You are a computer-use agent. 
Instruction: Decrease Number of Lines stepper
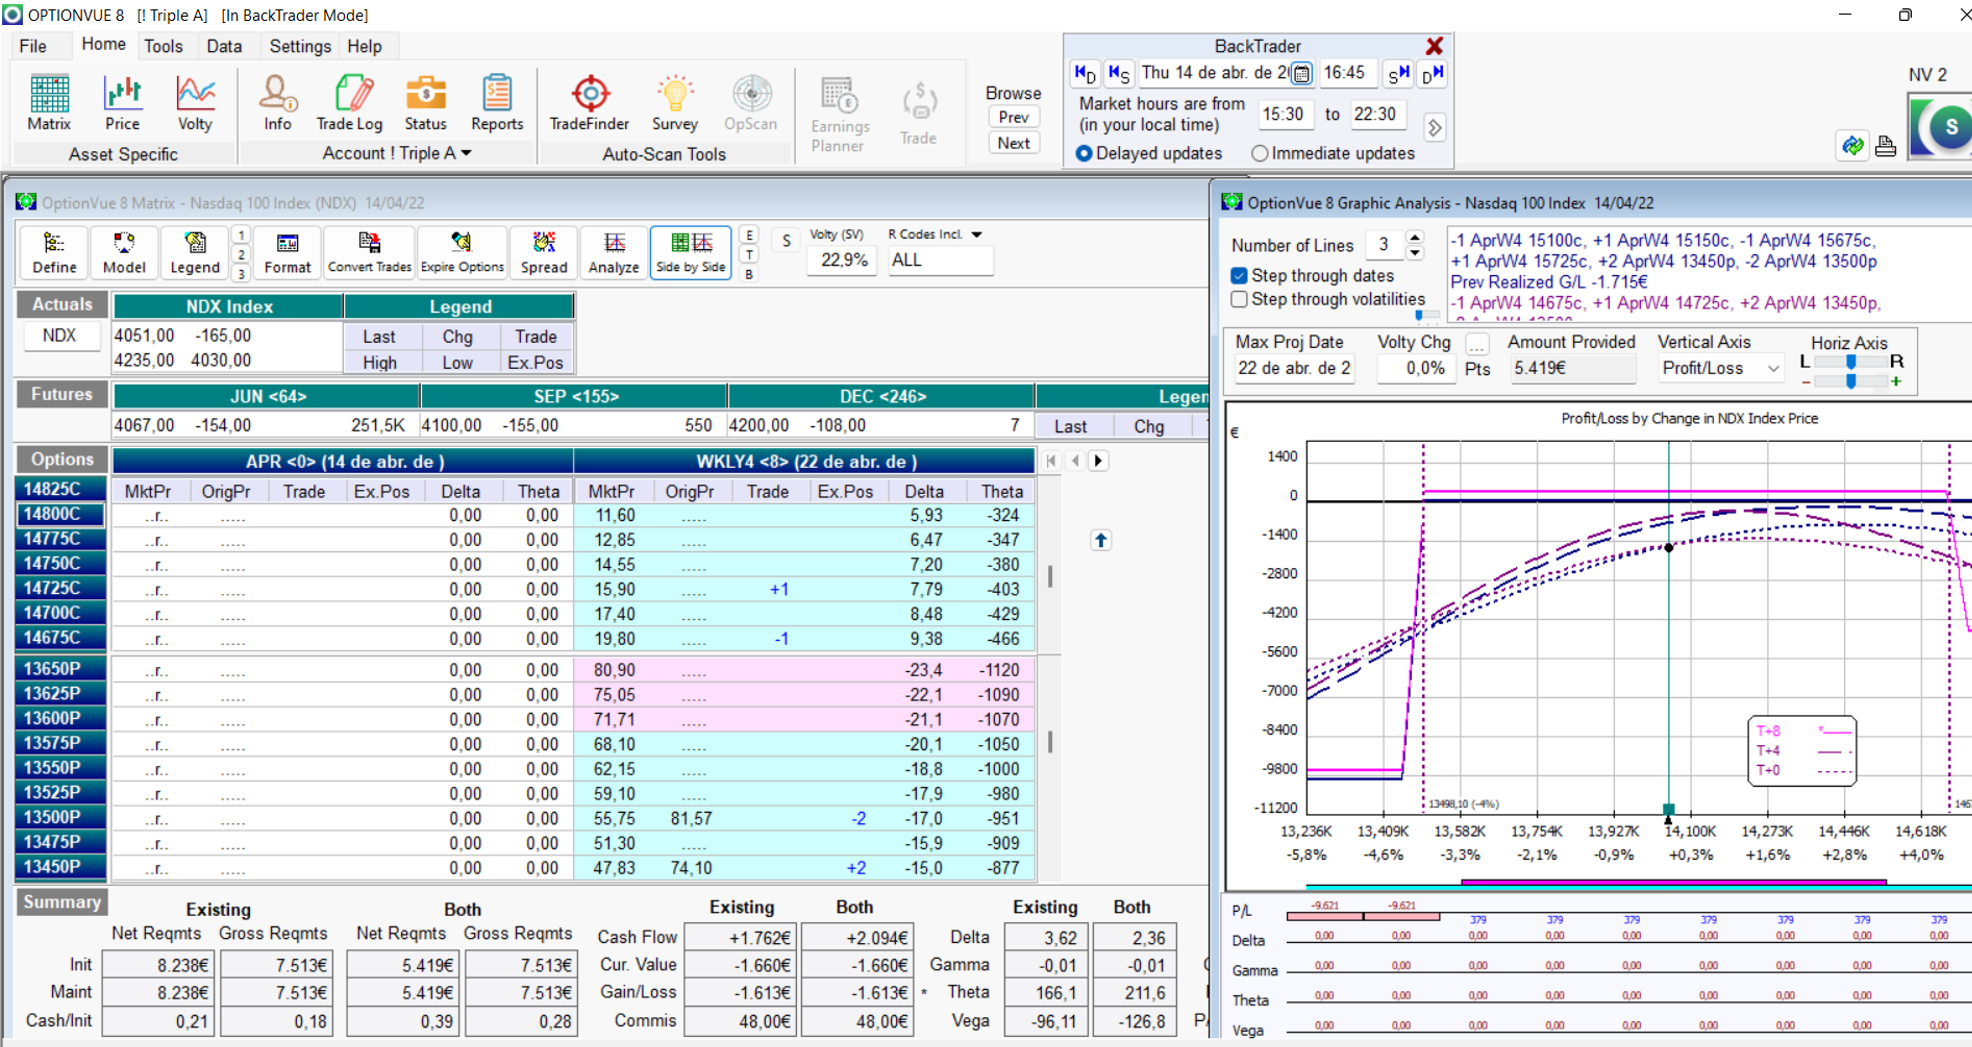1415,252
